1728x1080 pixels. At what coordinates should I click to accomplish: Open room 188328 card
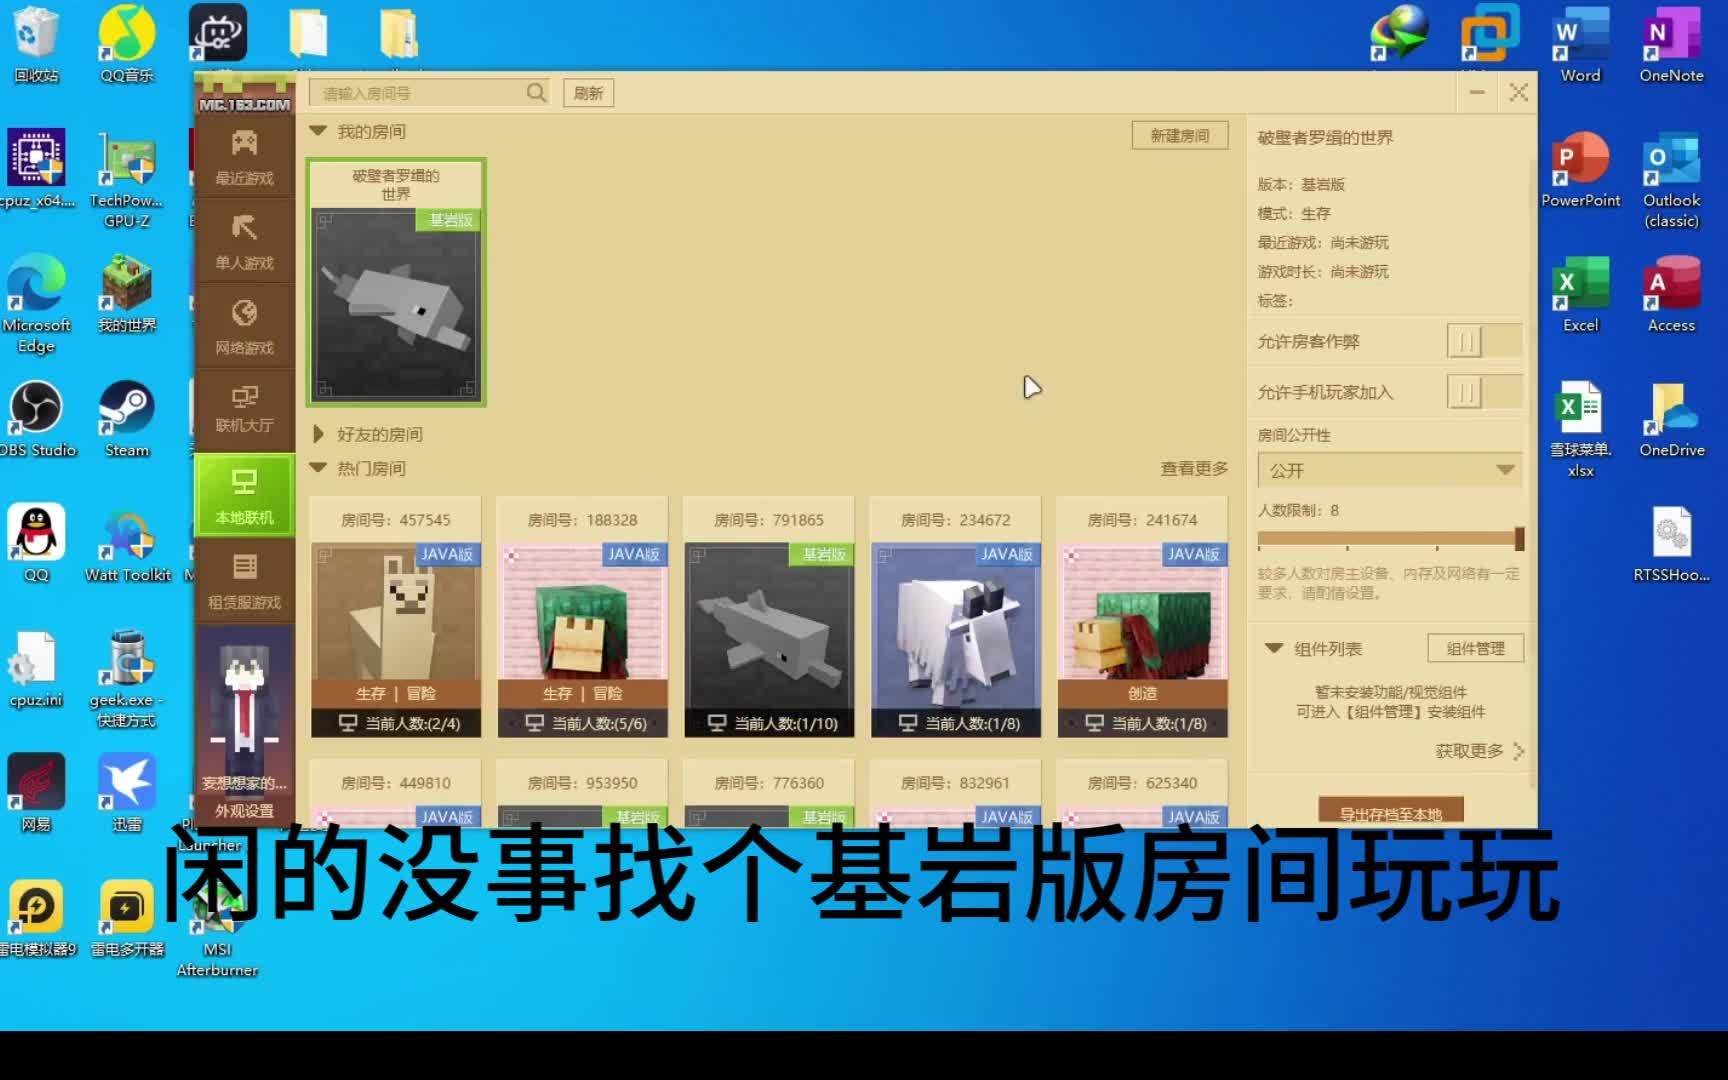(x=582, y=617)
